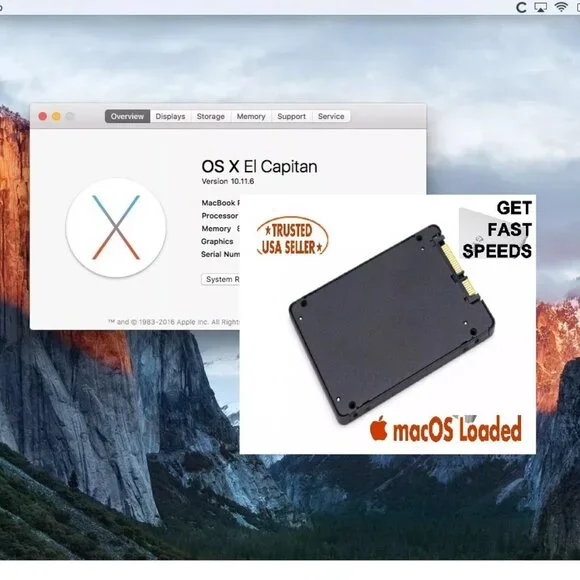
Task: Open the Storage tab
Action: pos(210,116)
